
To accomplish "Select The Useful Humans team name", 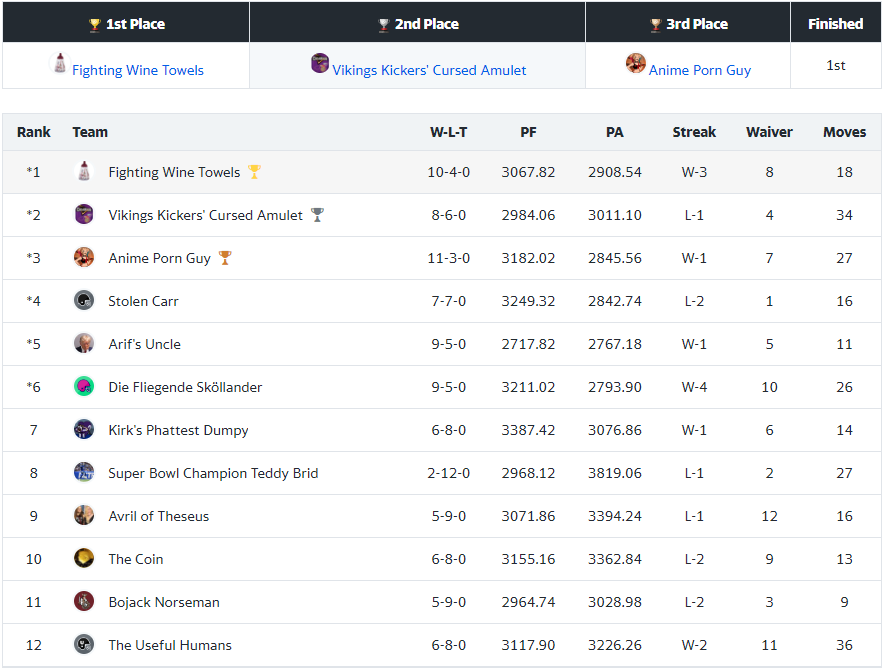I will click(x=170, y=645).
